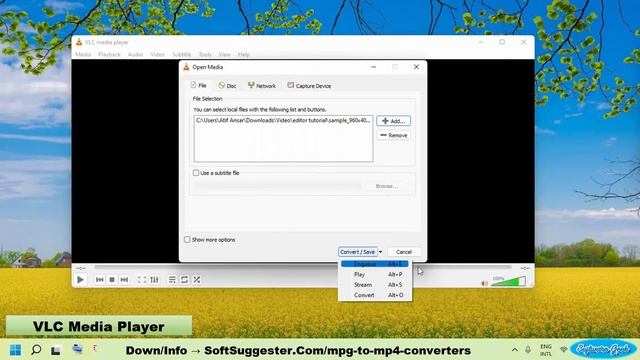Screen dimensions: 640x360
Task: Click the ENG INTL language indicator
Action: click(546, 350)
